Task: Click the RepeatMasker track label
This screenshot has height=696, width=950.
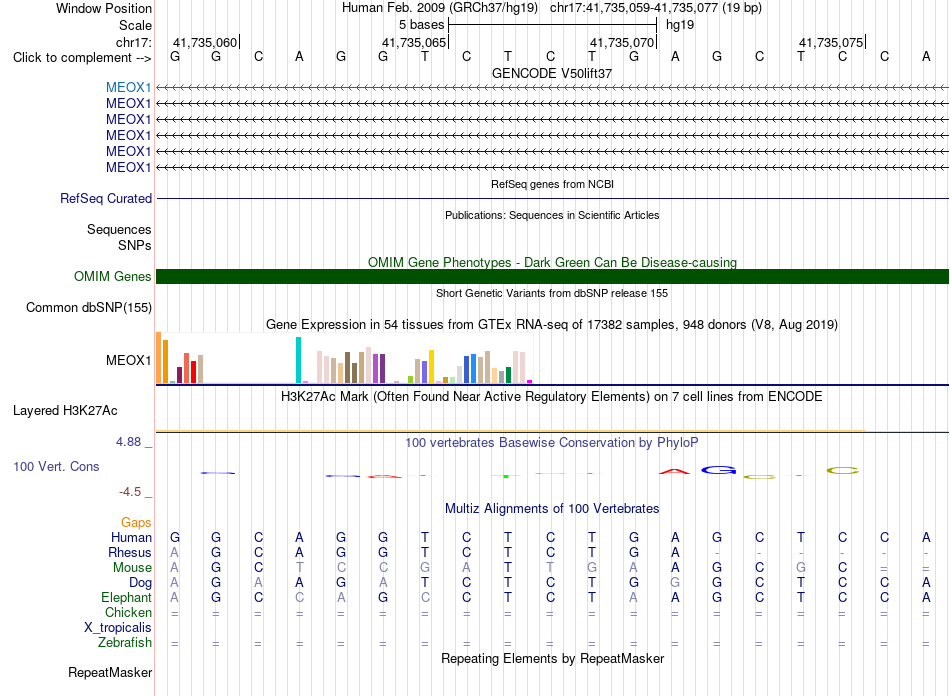Action: pyautogui.click(x=110, y=672)
